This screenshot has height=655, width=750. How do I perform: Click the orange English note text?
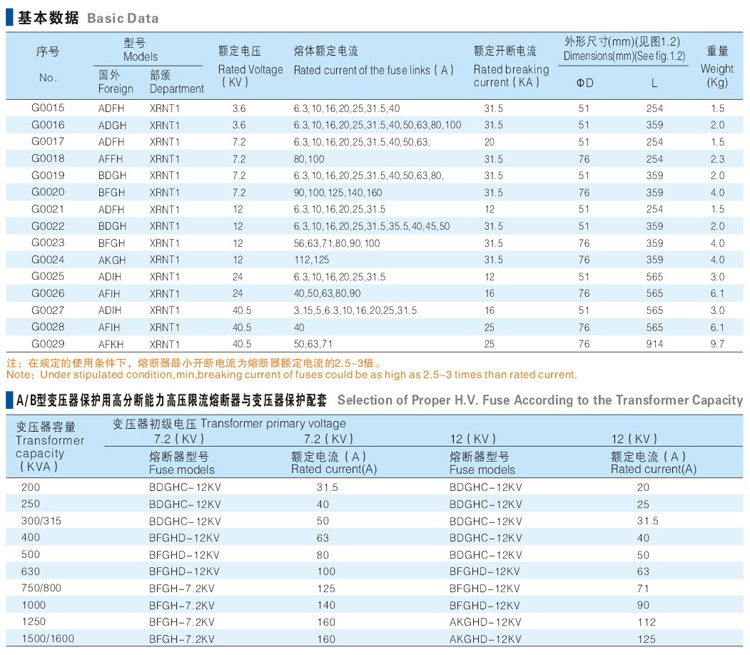(290, 375)
